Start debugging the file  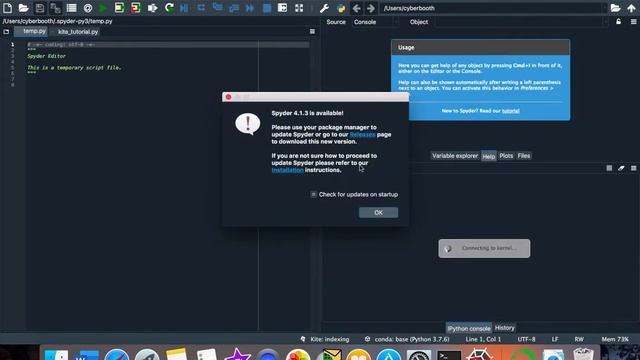point(184,8)
